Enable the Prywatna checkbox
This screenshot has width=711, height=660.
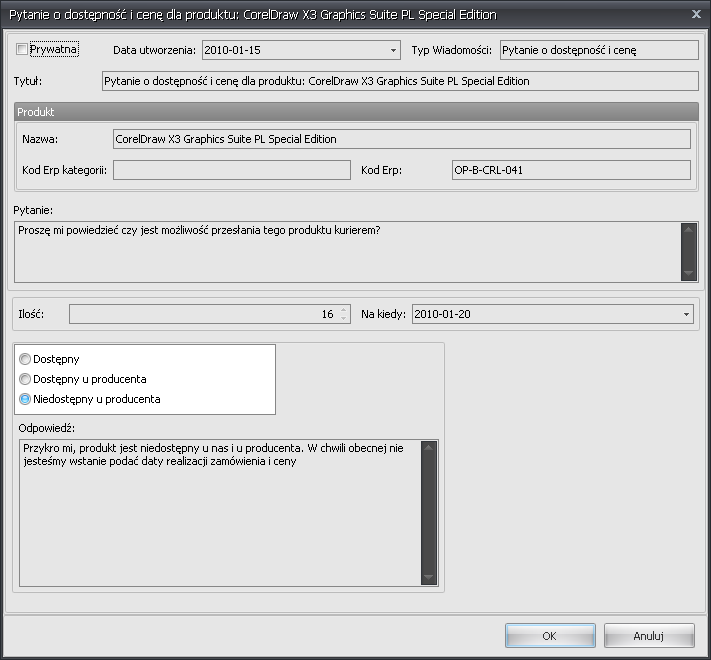(22, 49)
